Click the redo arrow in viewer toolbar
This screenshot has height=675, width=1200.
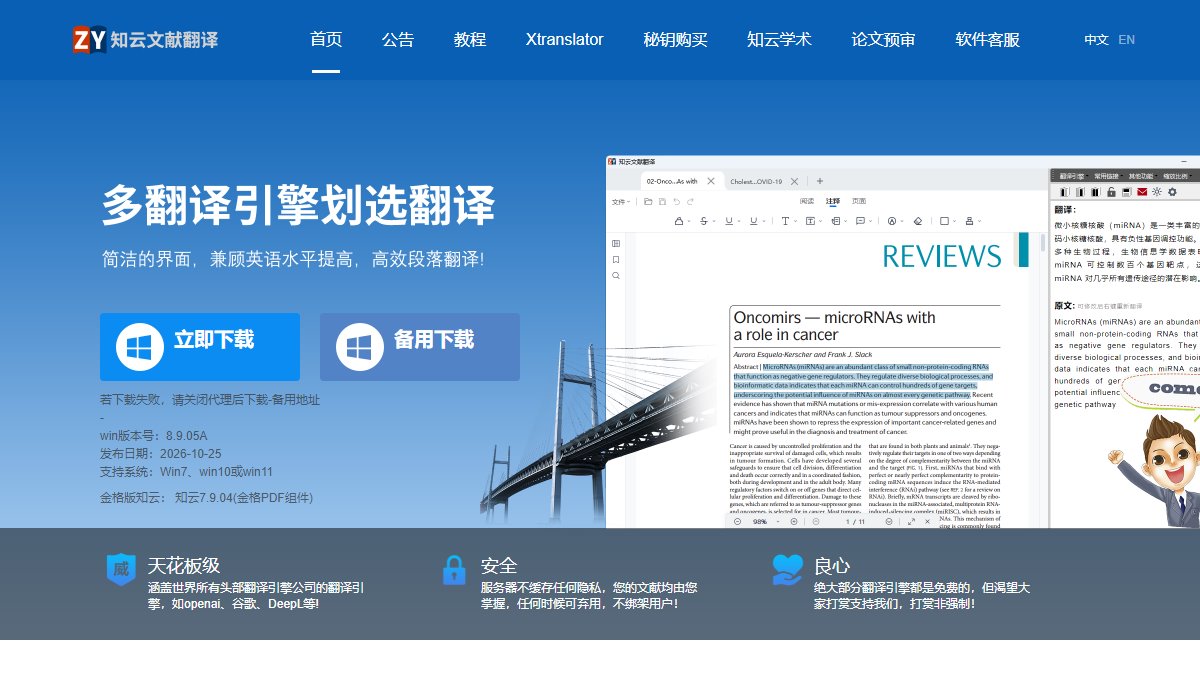690,202
